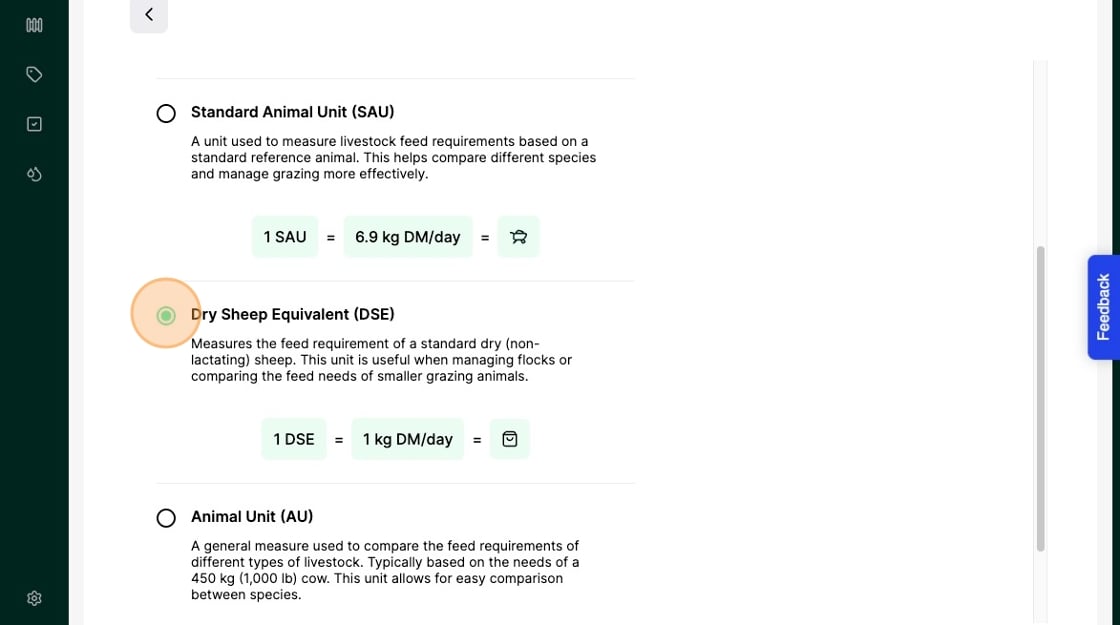The image size is (1120, 625).
Task: Open the Feedback side tab
Action: coord(1103,307)
